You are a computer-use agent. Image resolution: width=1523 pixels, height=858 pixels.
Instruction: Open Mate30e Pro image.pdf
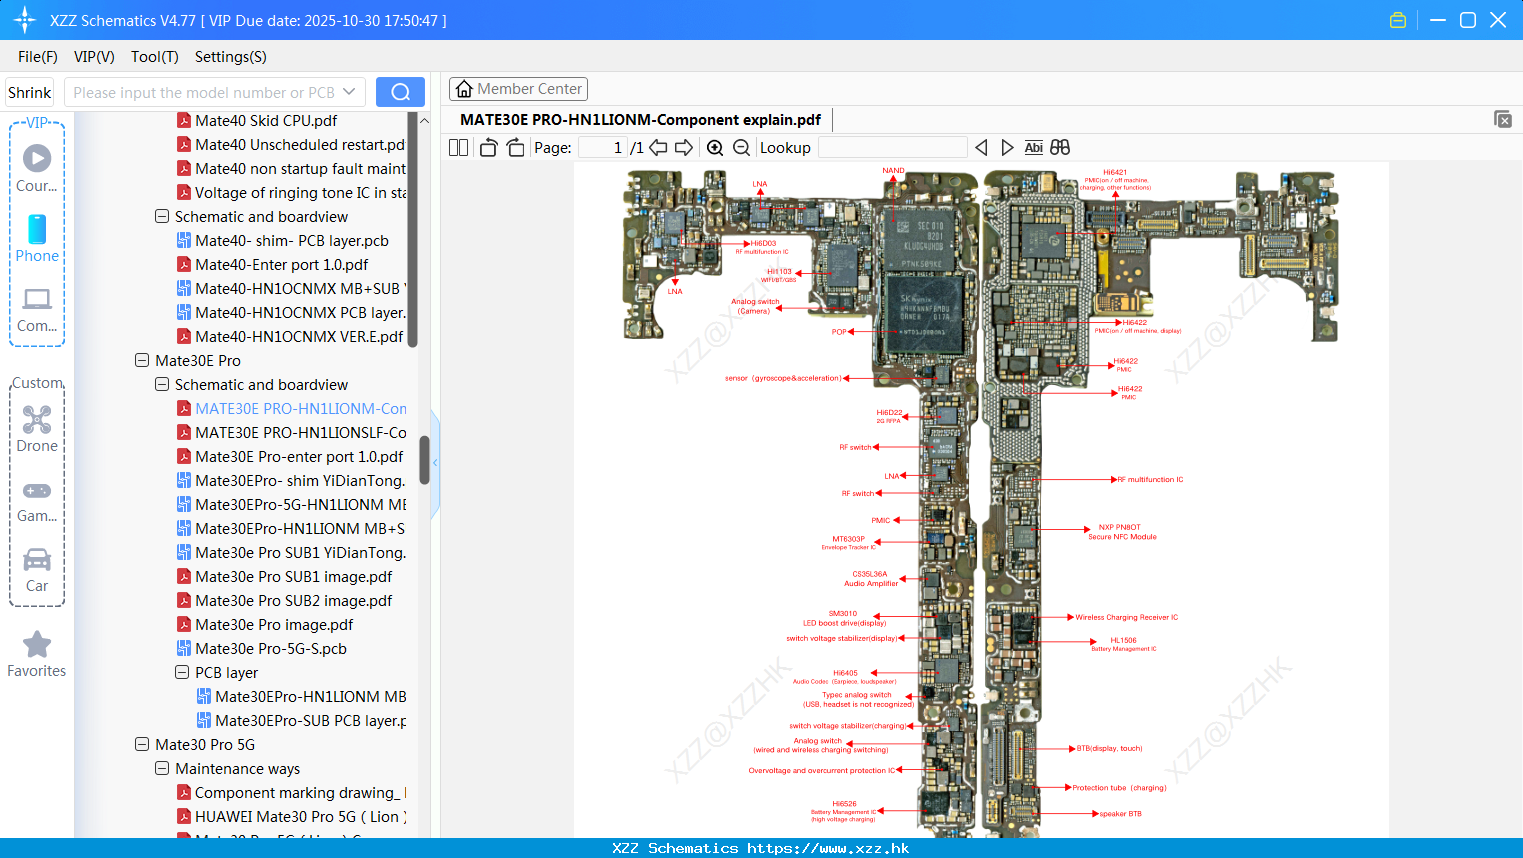pyautogui.click(x=274, y=624)
